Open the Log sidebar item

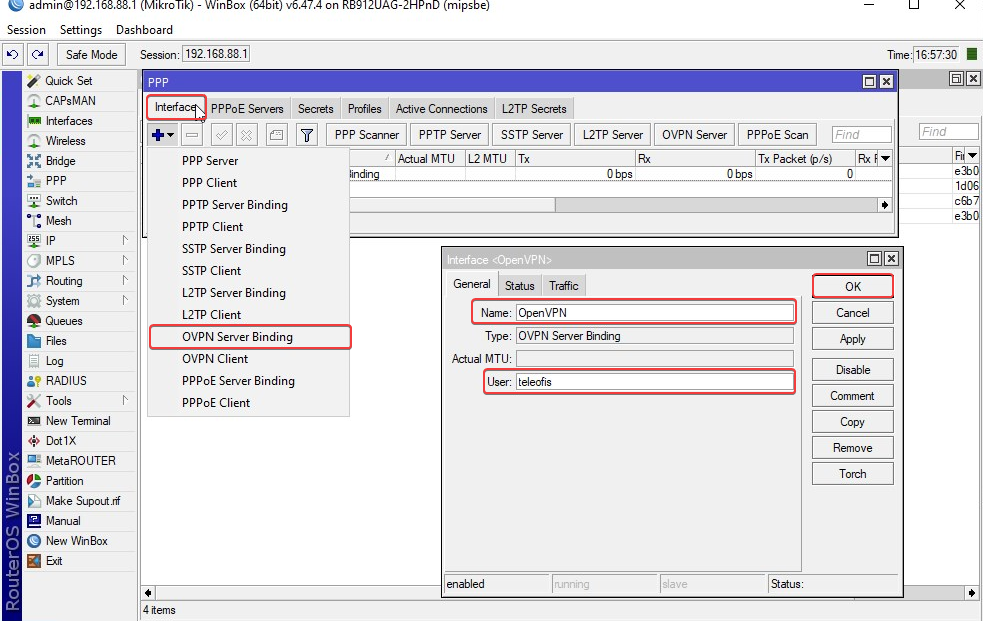pyautogui.click(x=55, y=361)
